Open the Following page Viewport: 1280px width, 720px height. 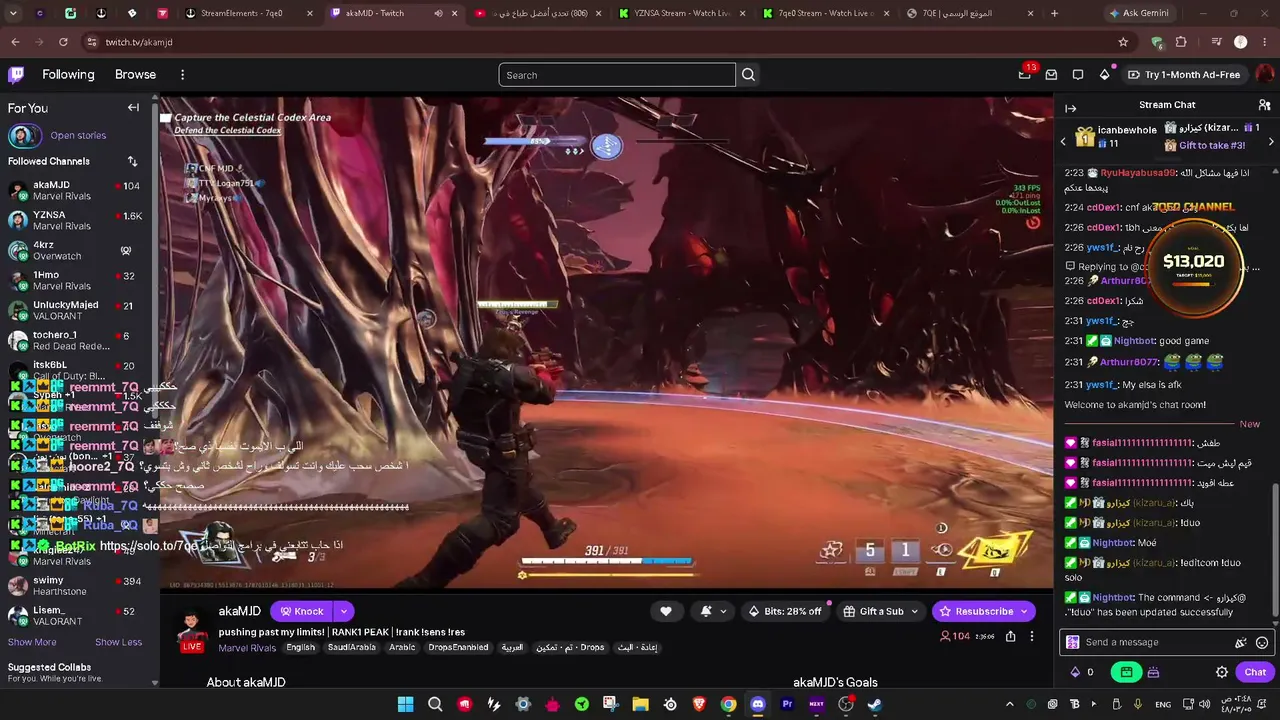[68, 75]
